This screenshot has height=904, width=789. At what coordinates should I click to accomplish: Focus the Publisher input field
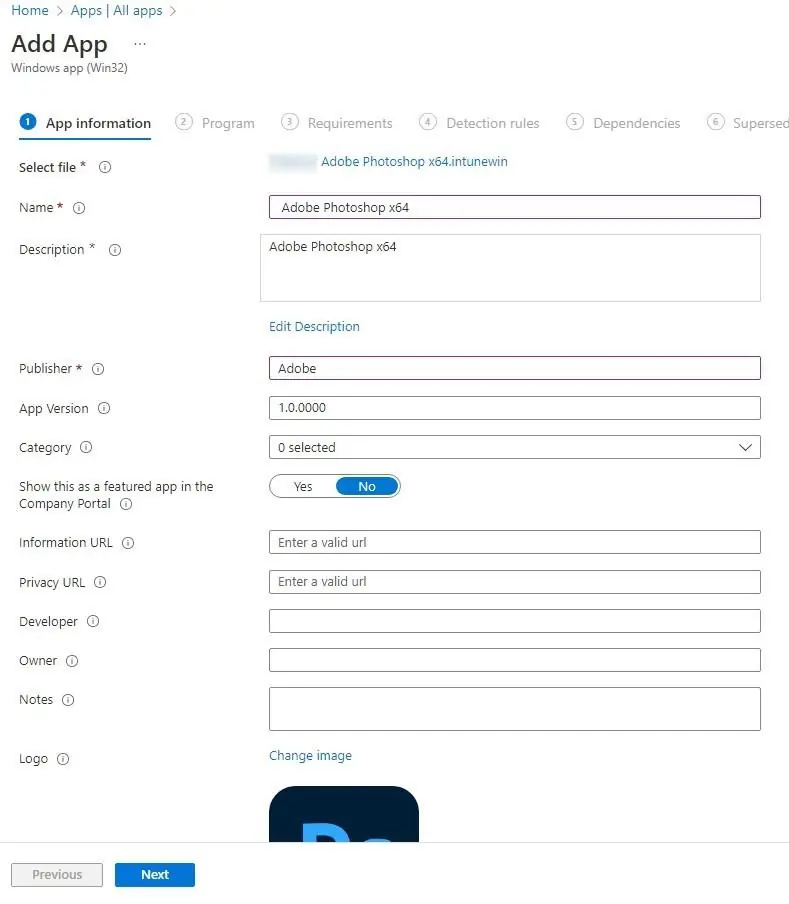pyautogui.click(x=515, y=368)
